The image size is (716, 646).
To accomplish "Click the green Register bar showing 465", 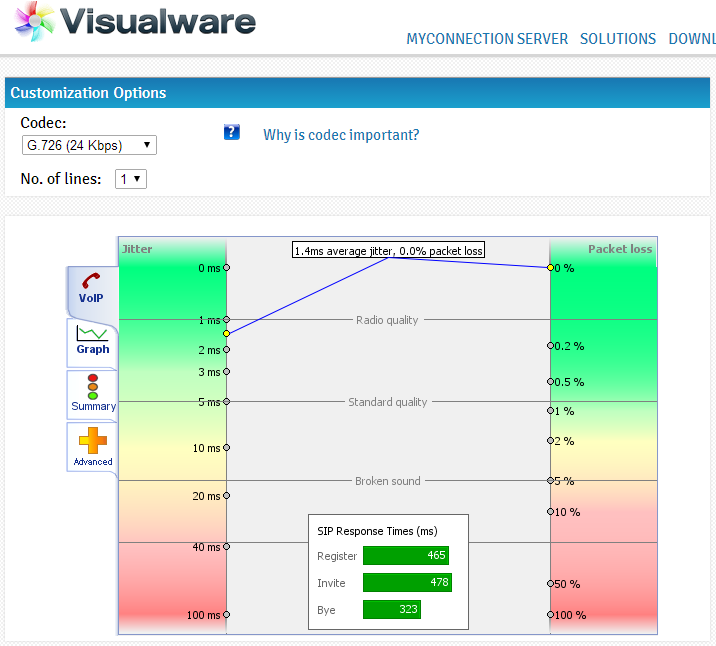I will [406, 555].
